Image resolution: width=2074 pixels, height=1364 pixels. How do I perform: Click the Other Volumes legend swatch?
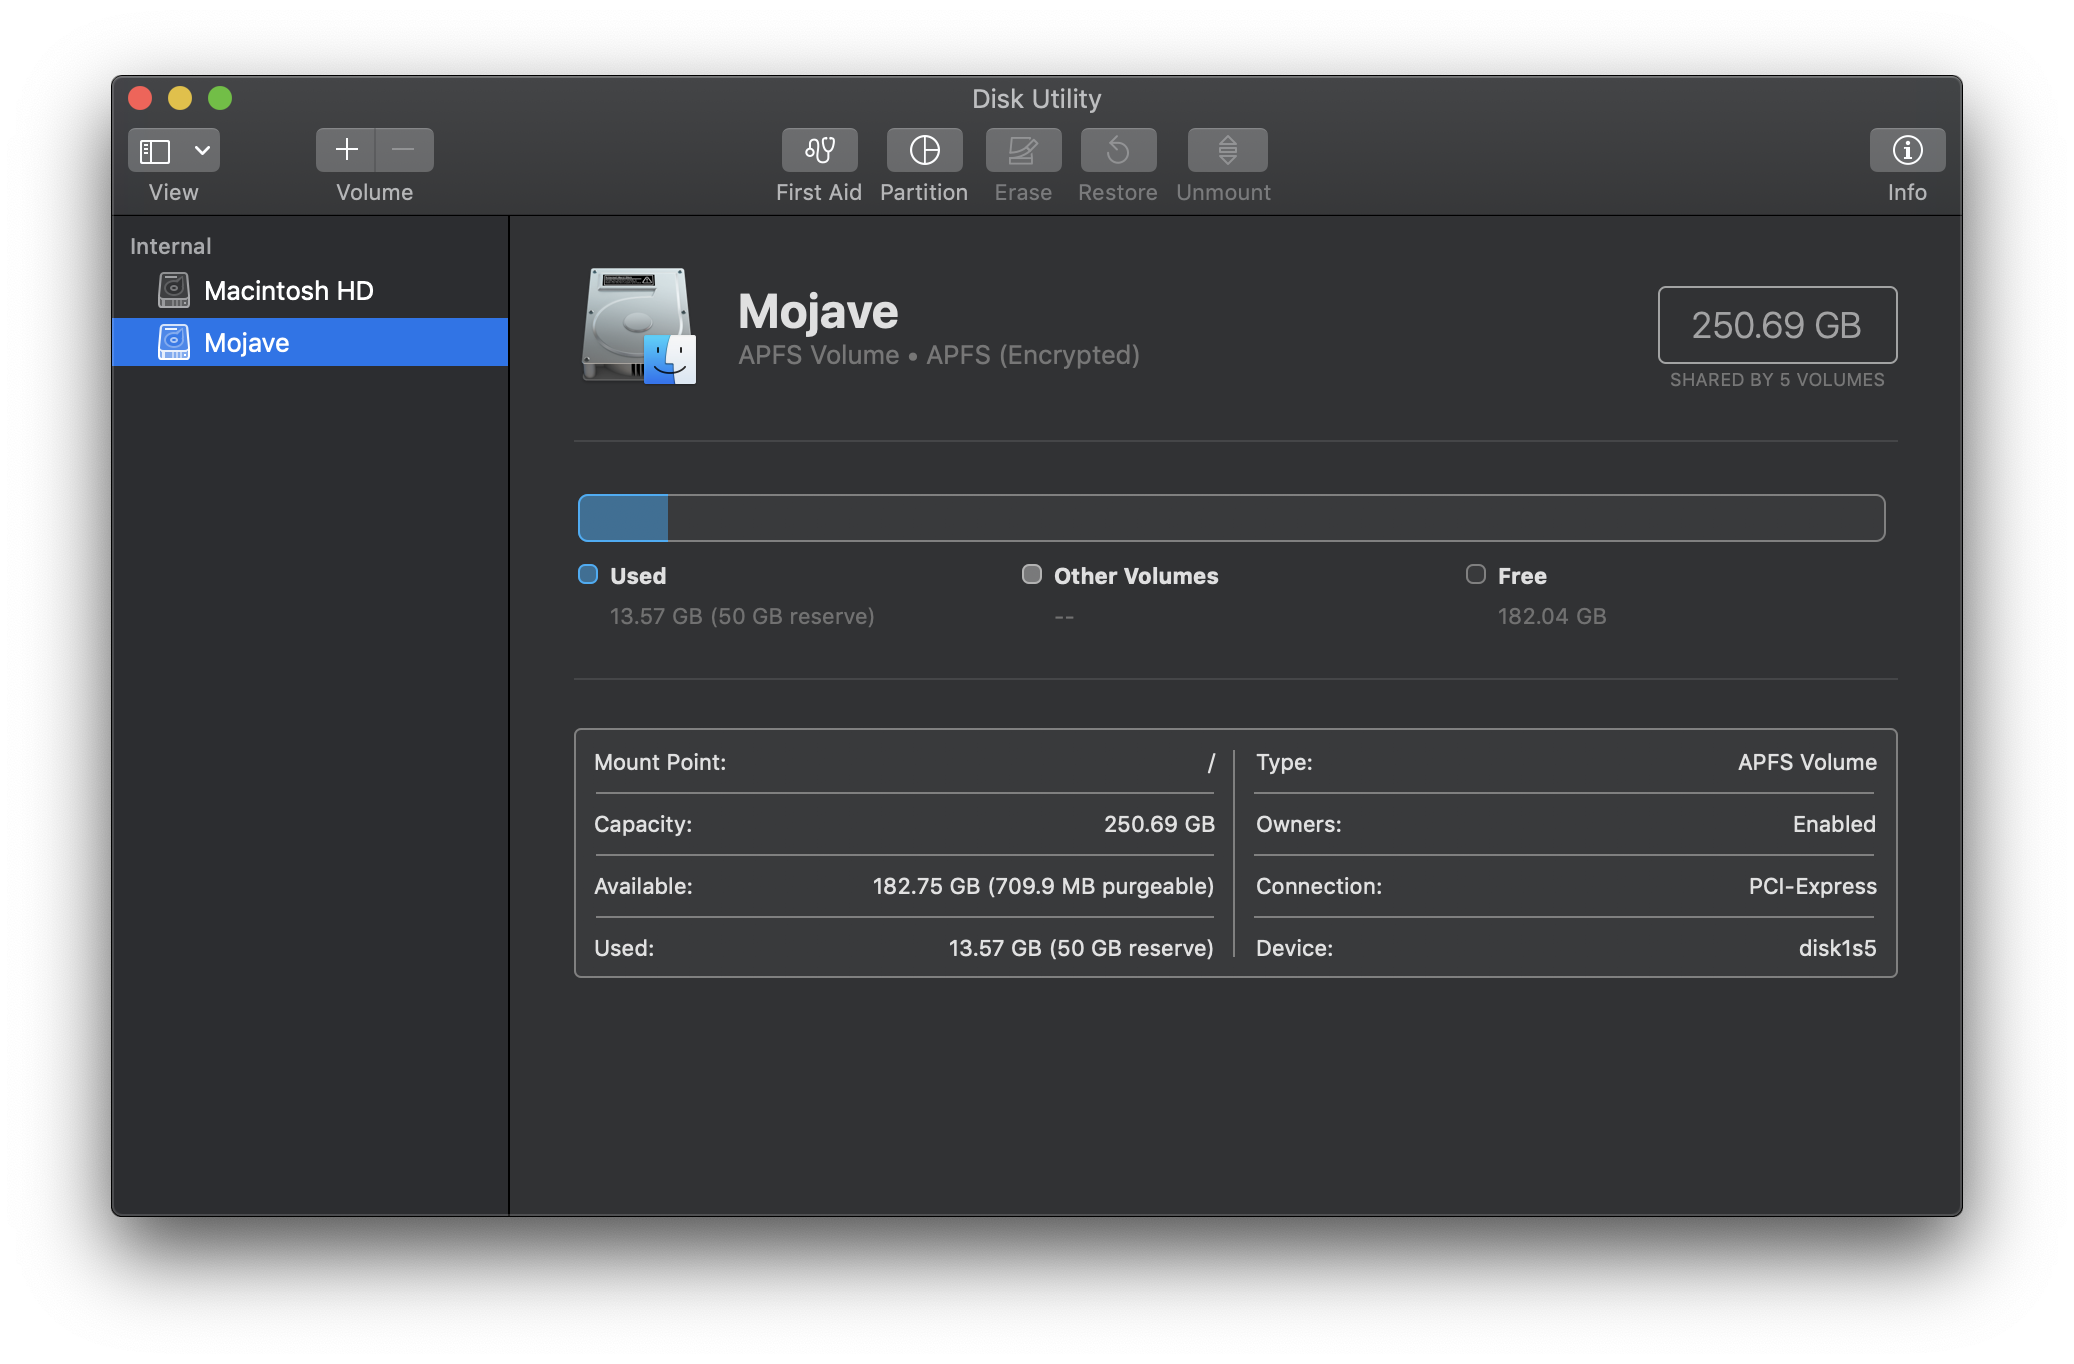click(1032, 574)
